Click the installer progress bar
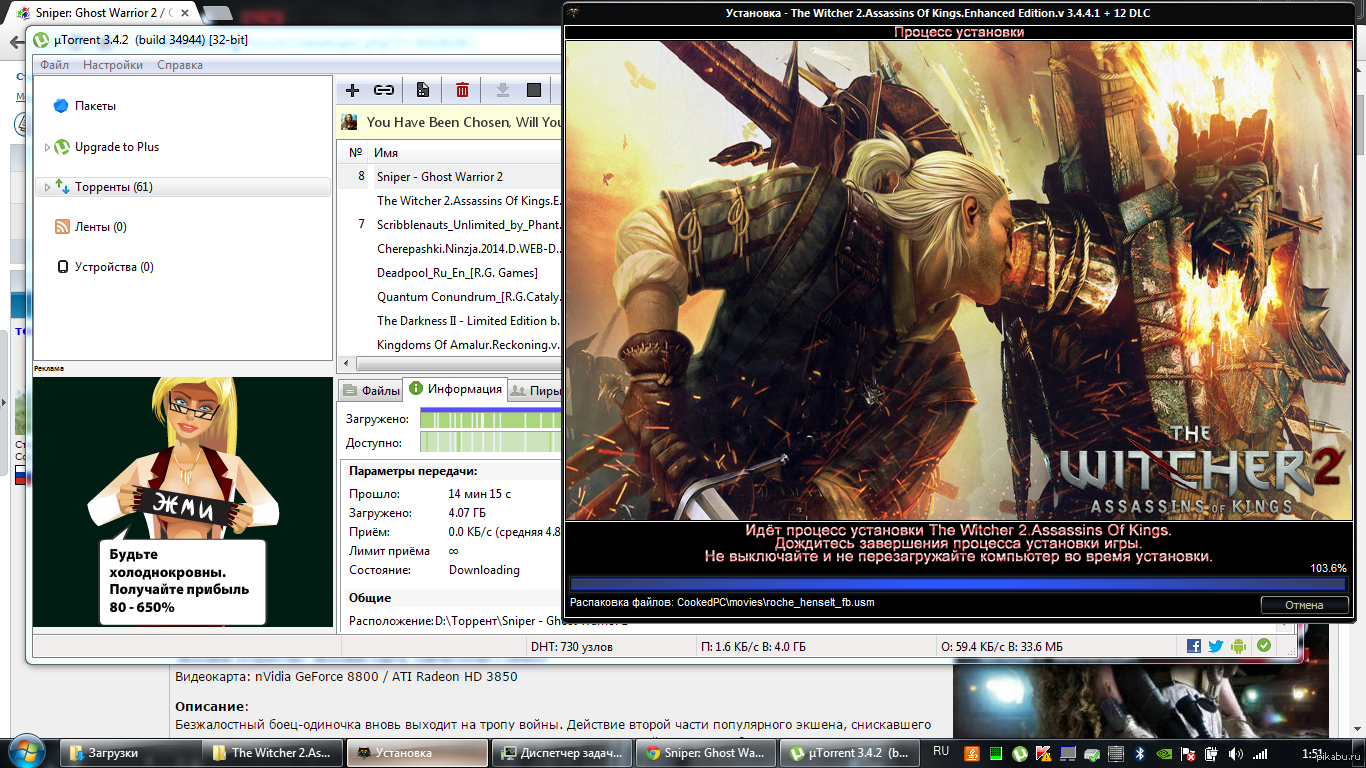 [958, 584]
